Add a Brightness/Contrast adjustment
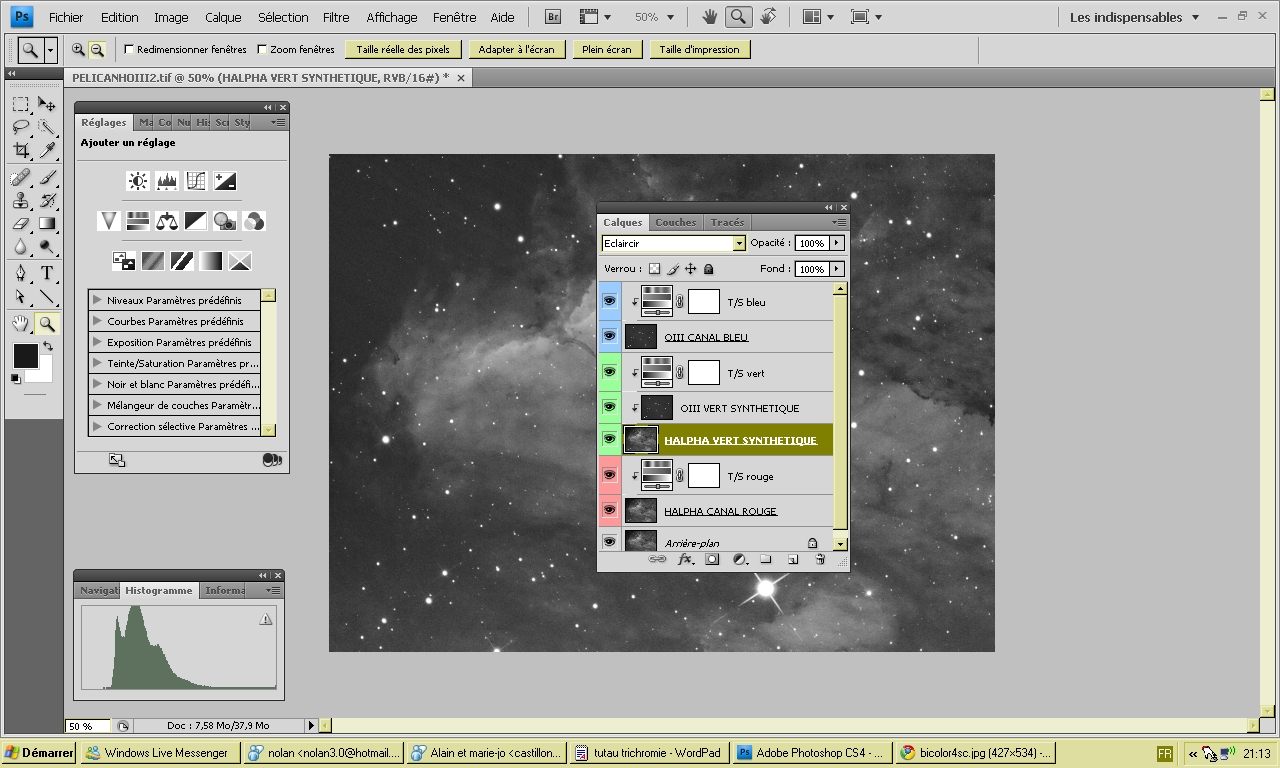The image size is (1280, 768). pyautogui.click(x=138, y=181)
